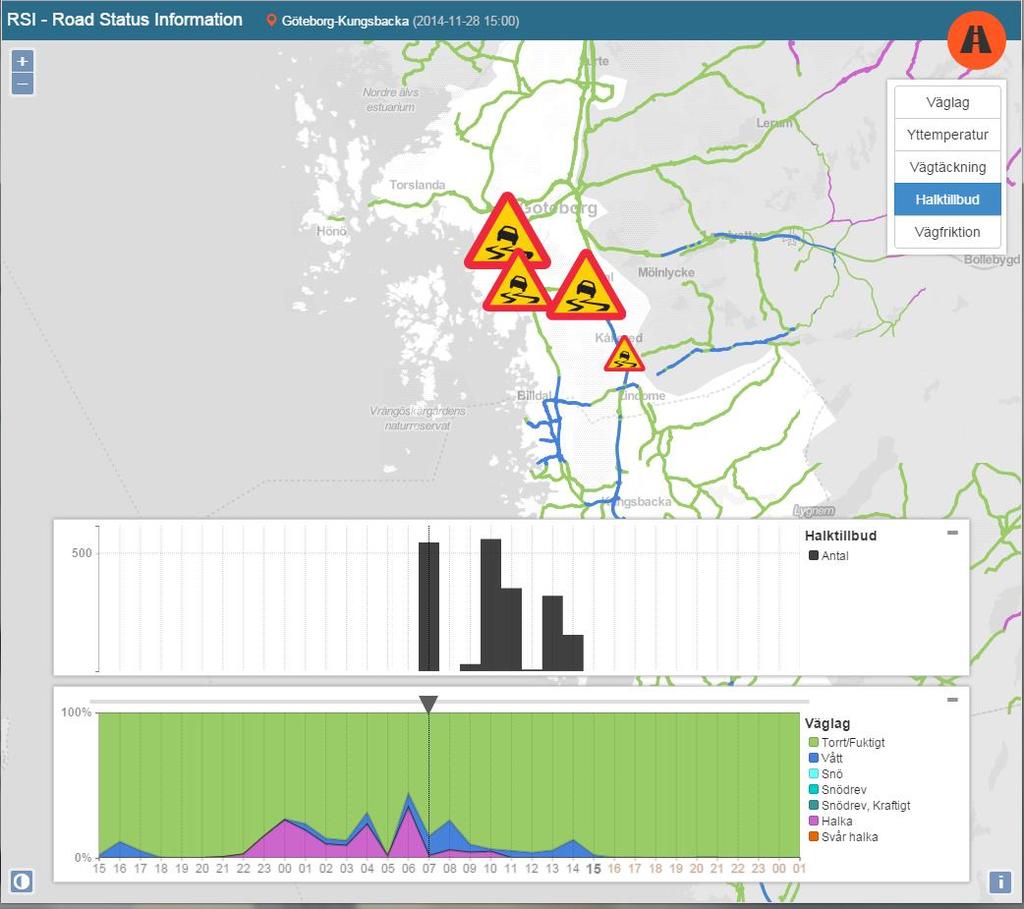Click the green Torrt/Fuktigt legend swatch
The height and width of the screenshot is (909, 1024).
[x=814, y=742]
